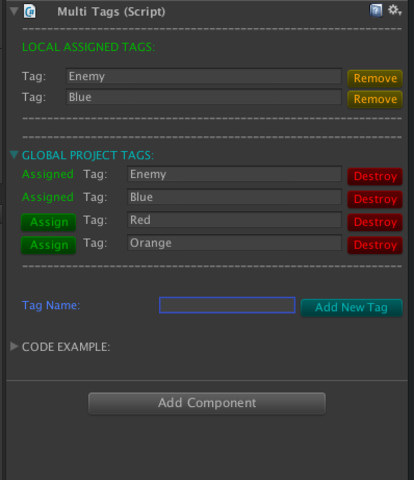Assign the Orange tag
414x480 pixels.
(49, 245)
